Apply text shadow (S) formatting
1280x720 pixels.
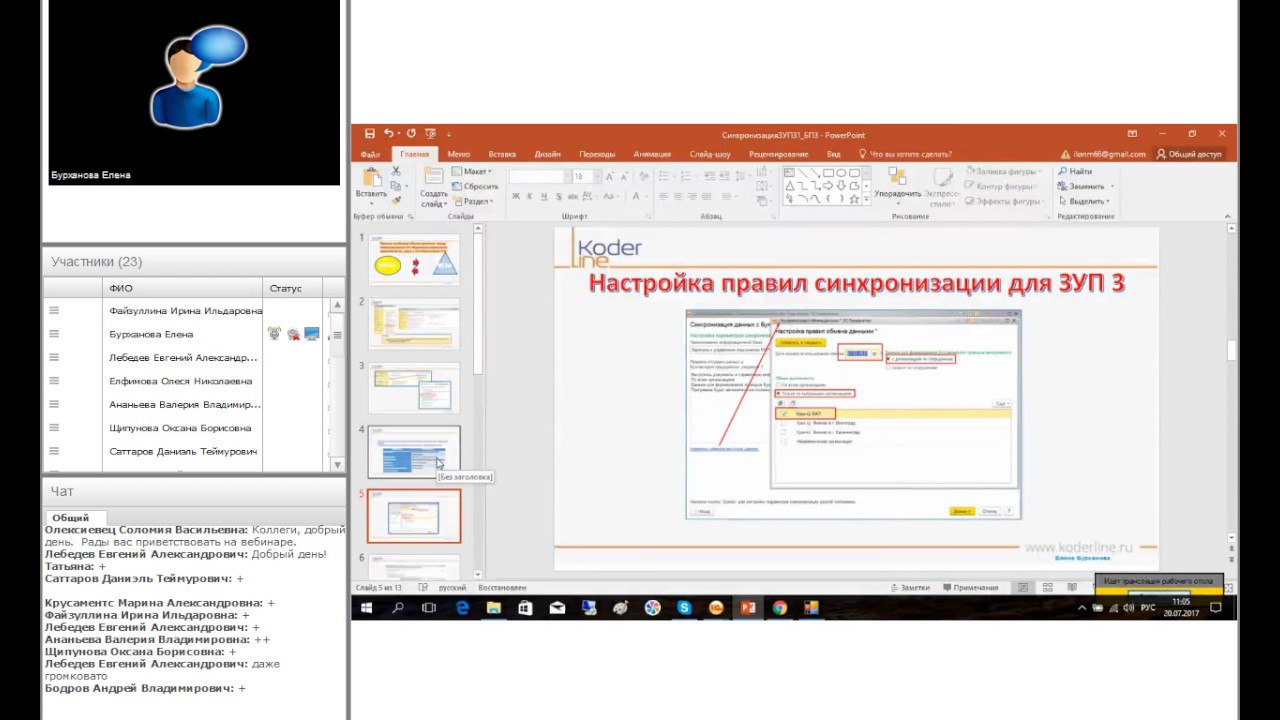click(557, 197)
